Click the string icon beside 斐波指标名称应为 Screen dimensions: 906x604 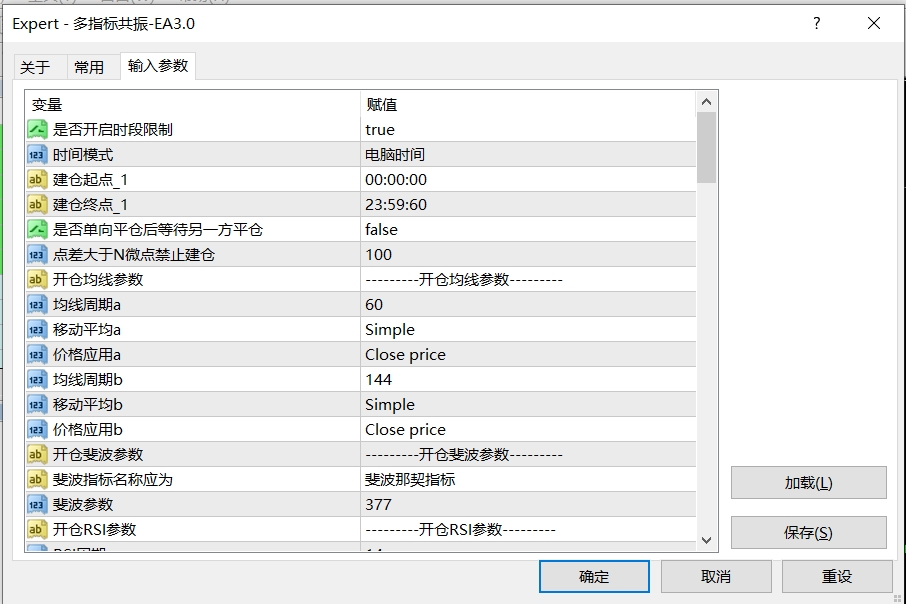[x=37, y=480]
